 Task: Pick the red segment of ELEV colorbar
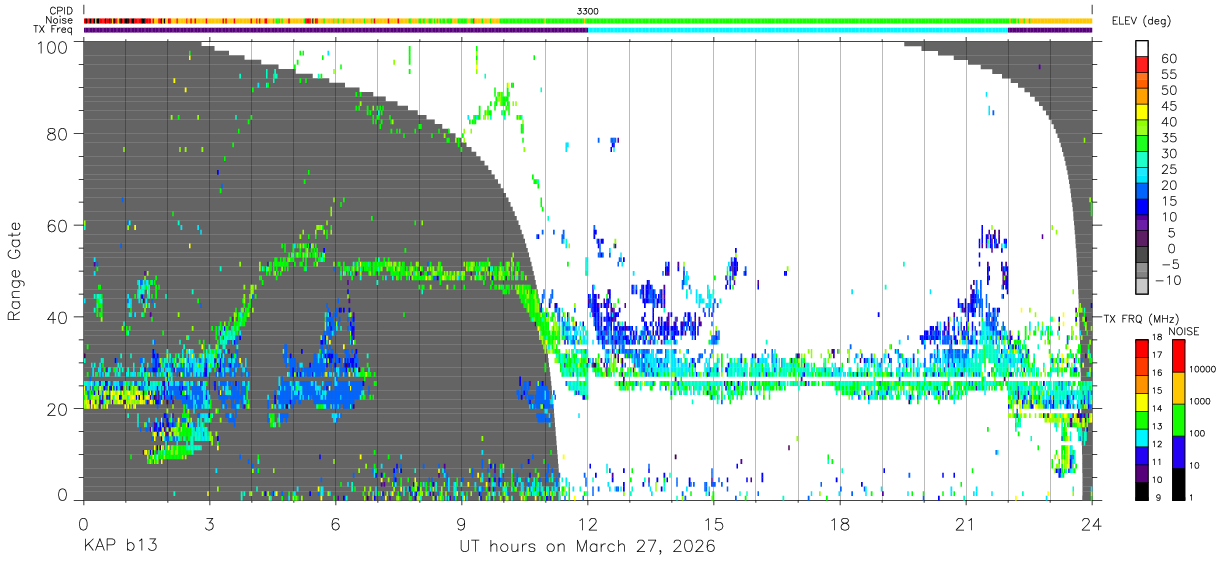(1142, 66)
